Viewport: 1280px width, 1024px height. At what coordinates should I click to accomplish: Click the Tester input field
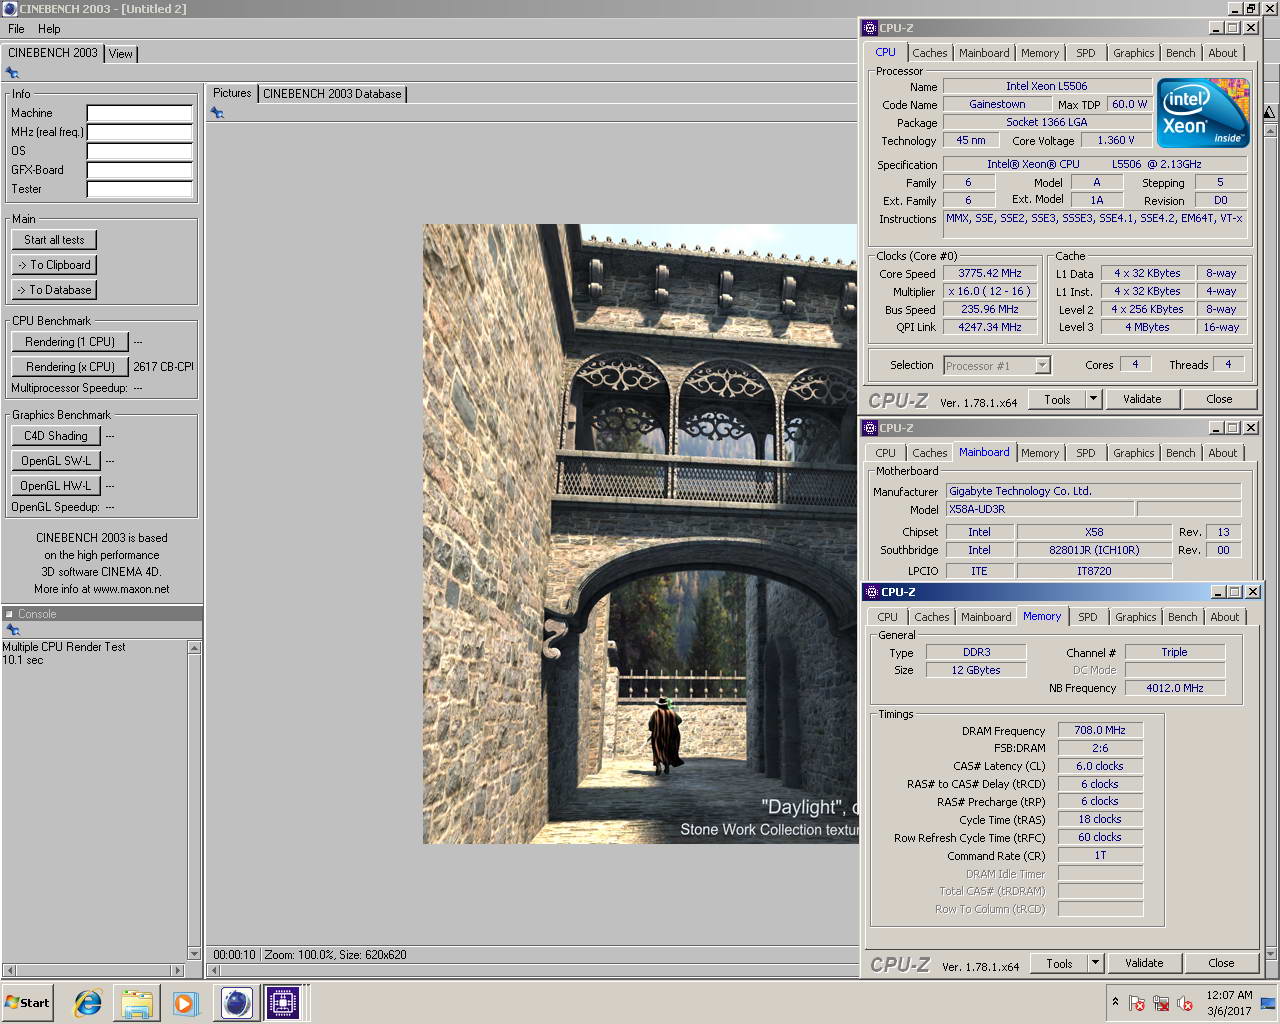(x=139, y=189)
